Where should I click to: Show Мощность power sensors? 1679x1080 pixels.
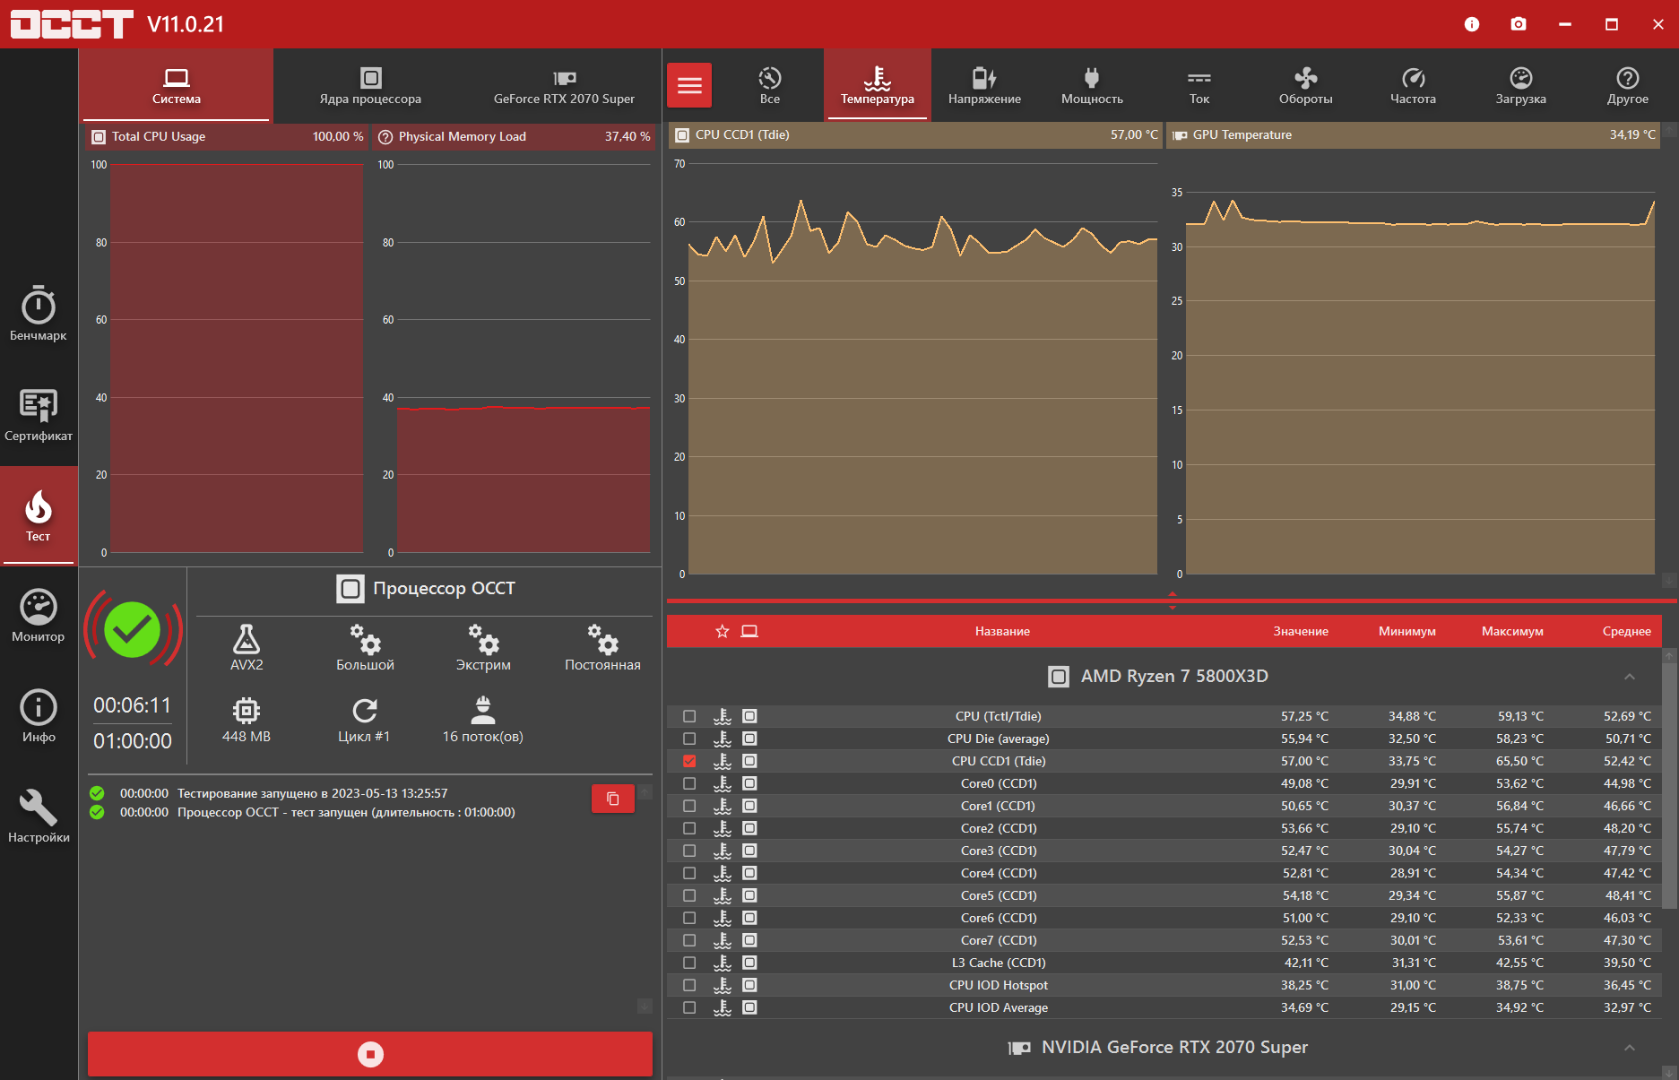pyautogui.click(x=1092, y=86)
